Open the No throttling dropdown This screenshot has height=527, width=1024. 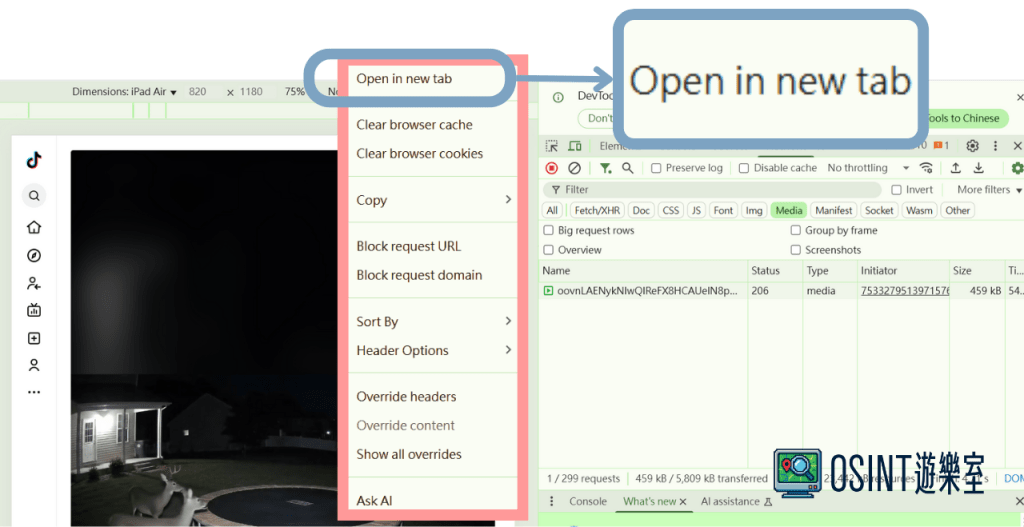pos(868,168)
